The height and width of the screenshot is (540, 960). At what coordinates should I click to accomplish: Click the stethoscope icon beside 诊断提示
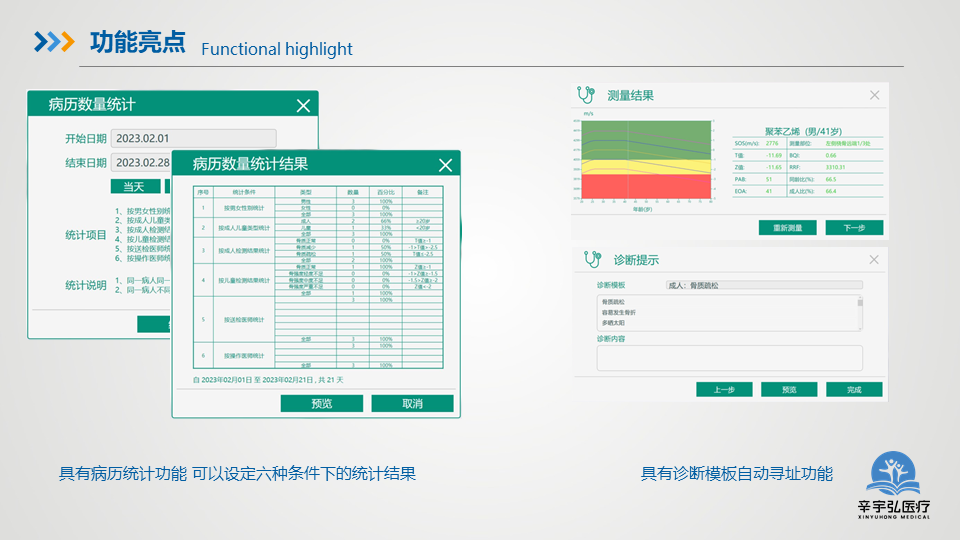pyautogui.click(x=591, y=260)
